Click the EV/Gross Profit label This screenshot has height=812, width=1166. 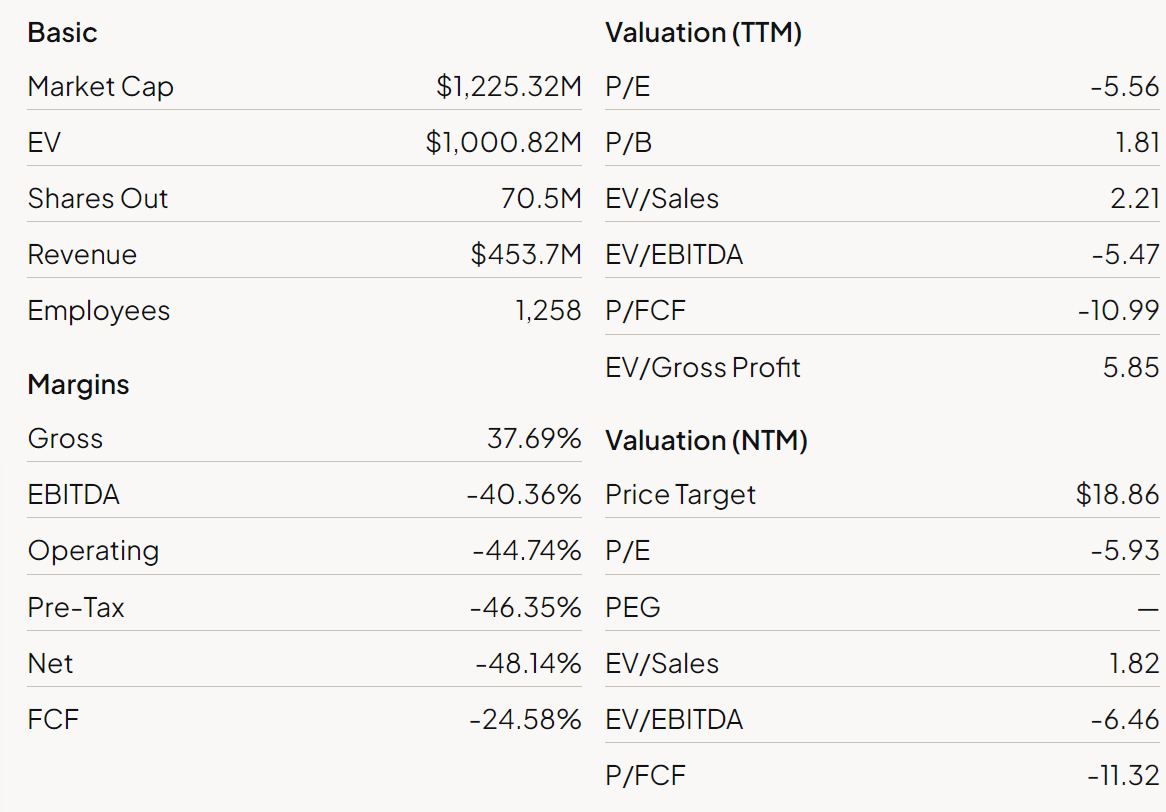(x=703, y=368)
